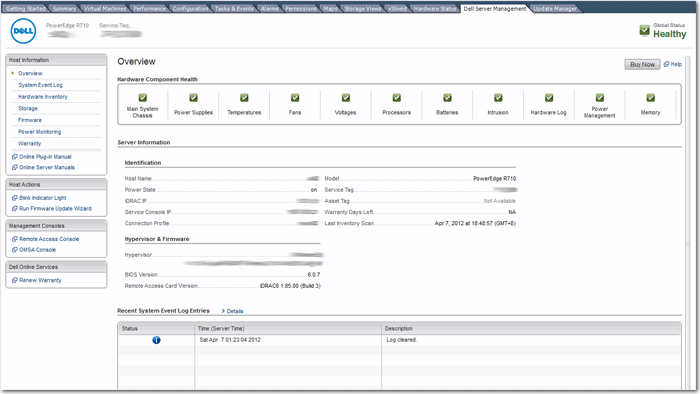Open the Update Manager tab
This screenshot has height=394, width=700.
[x=555, y=8]
